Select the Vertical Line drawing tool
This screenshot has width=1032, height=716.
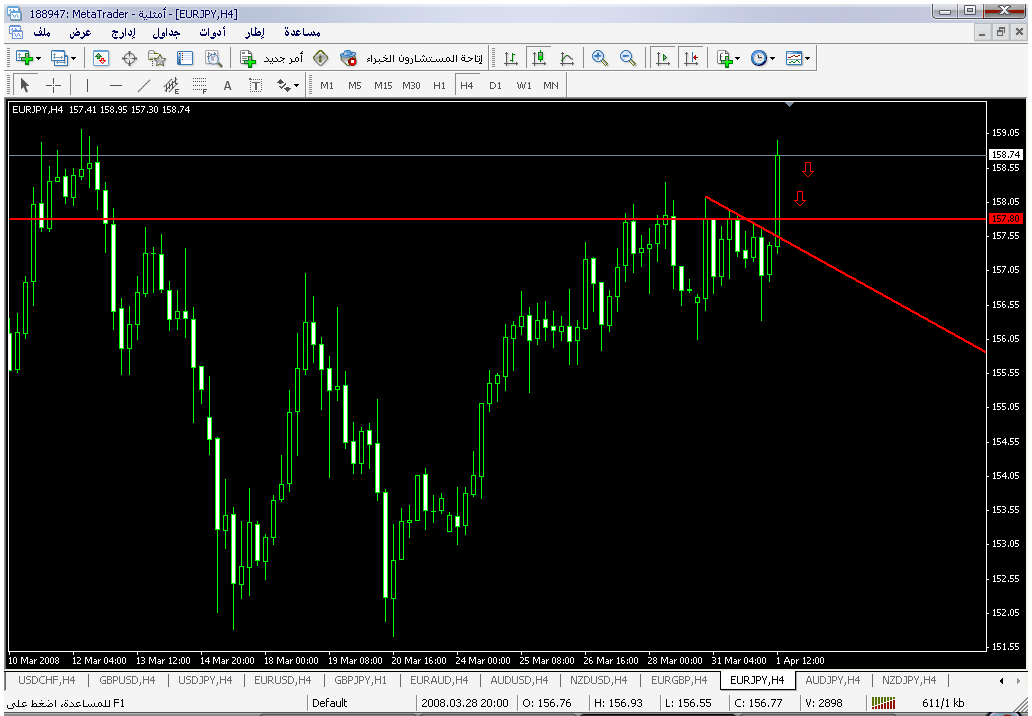pyautogui.click(x=88, y=86)
